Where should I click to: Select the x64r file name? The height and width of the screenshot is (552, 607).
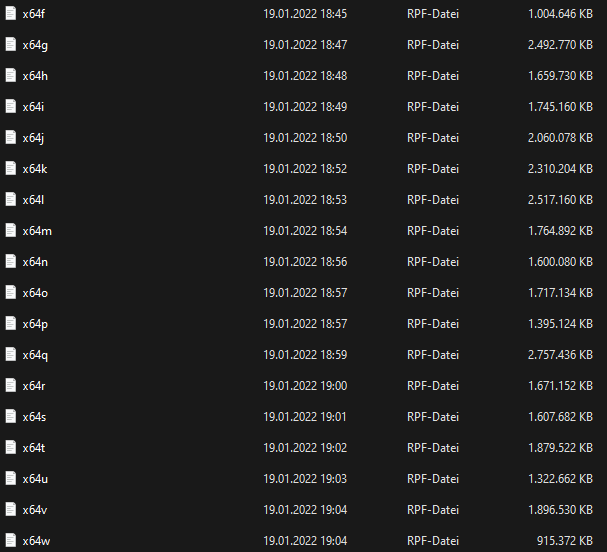34,386
